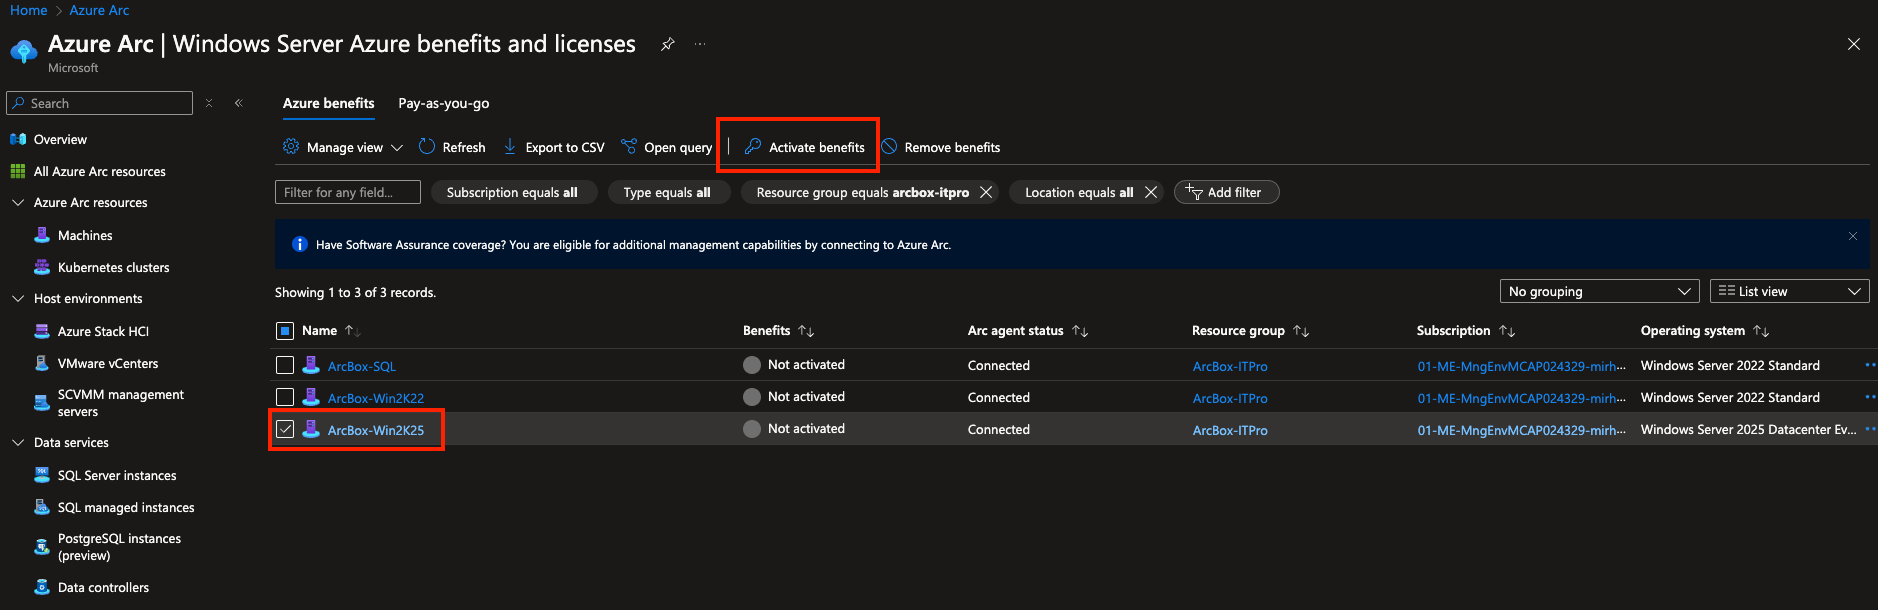Open VMware vCenters page
The width and height of the screenshot is (1878, 610).
click(108, 363)
